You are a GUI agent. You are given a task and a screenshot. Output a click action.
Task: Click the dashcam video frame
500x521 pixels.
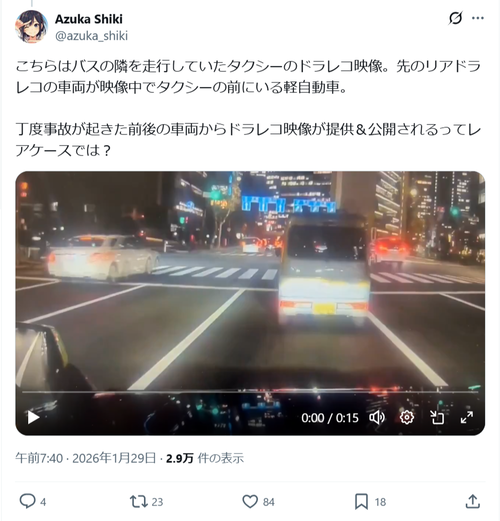[x=250, y=280]
